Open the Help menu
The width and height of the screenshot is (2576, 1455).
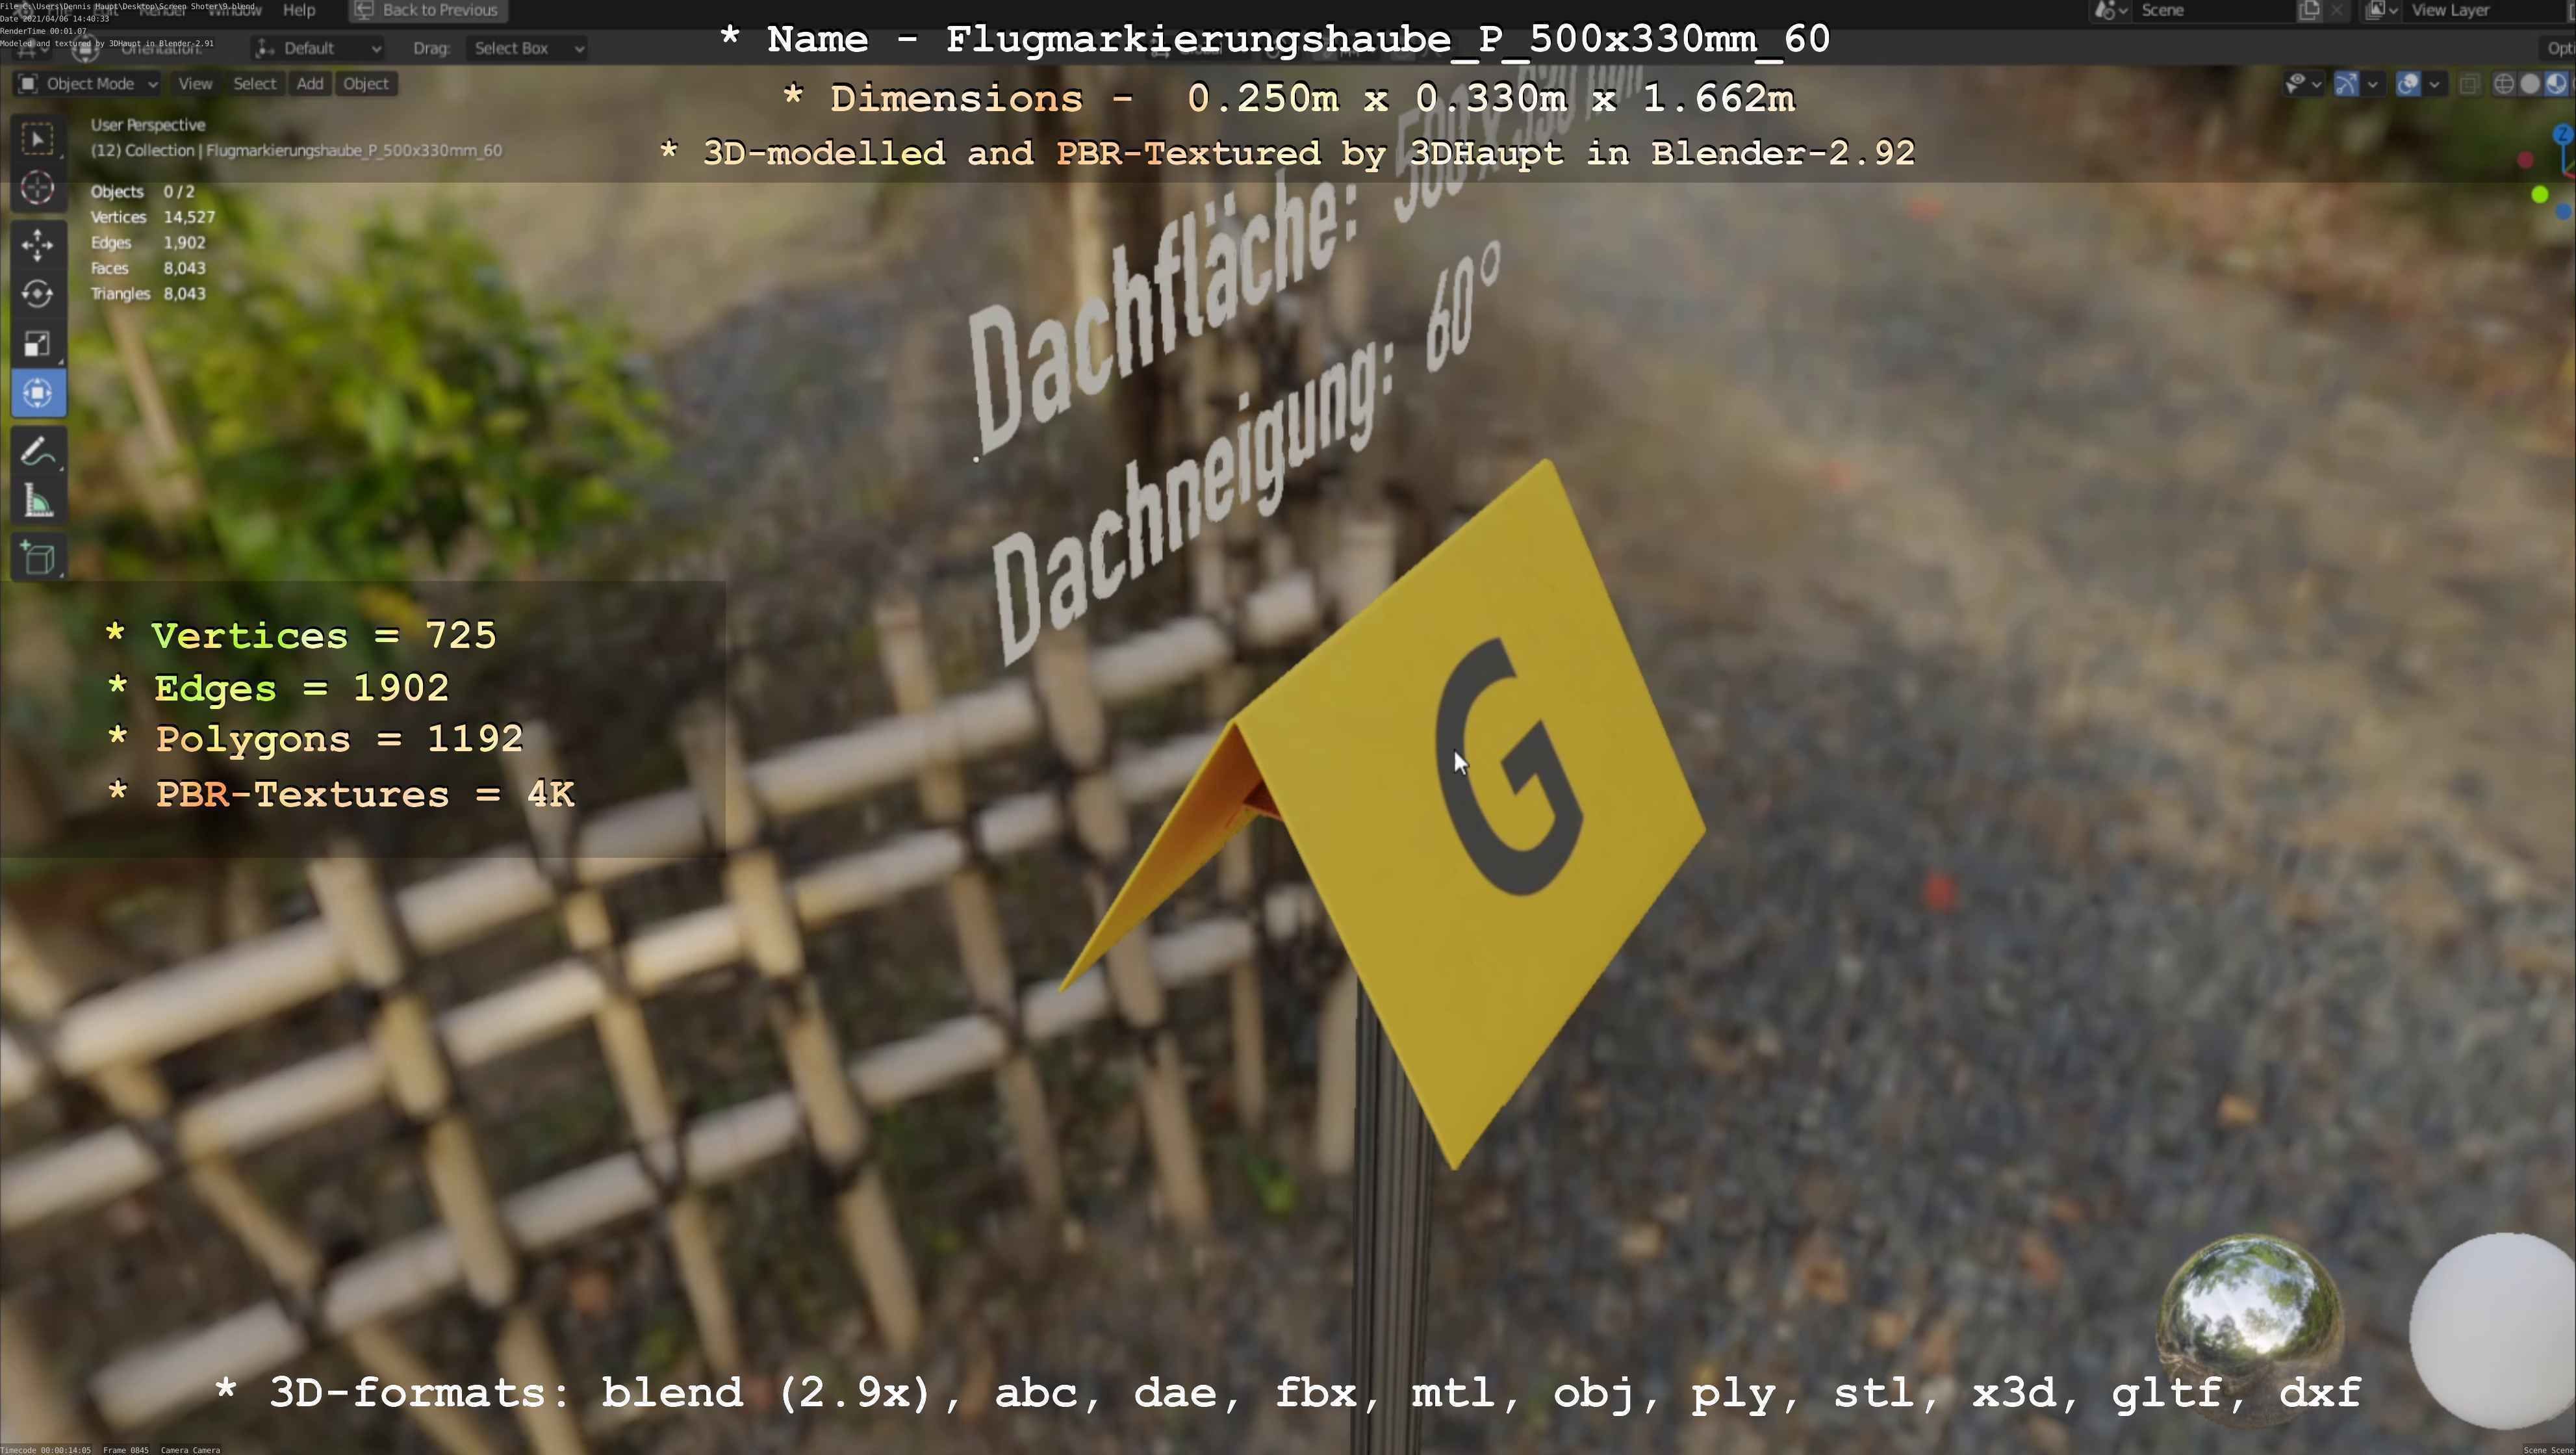tap(299, 10)
